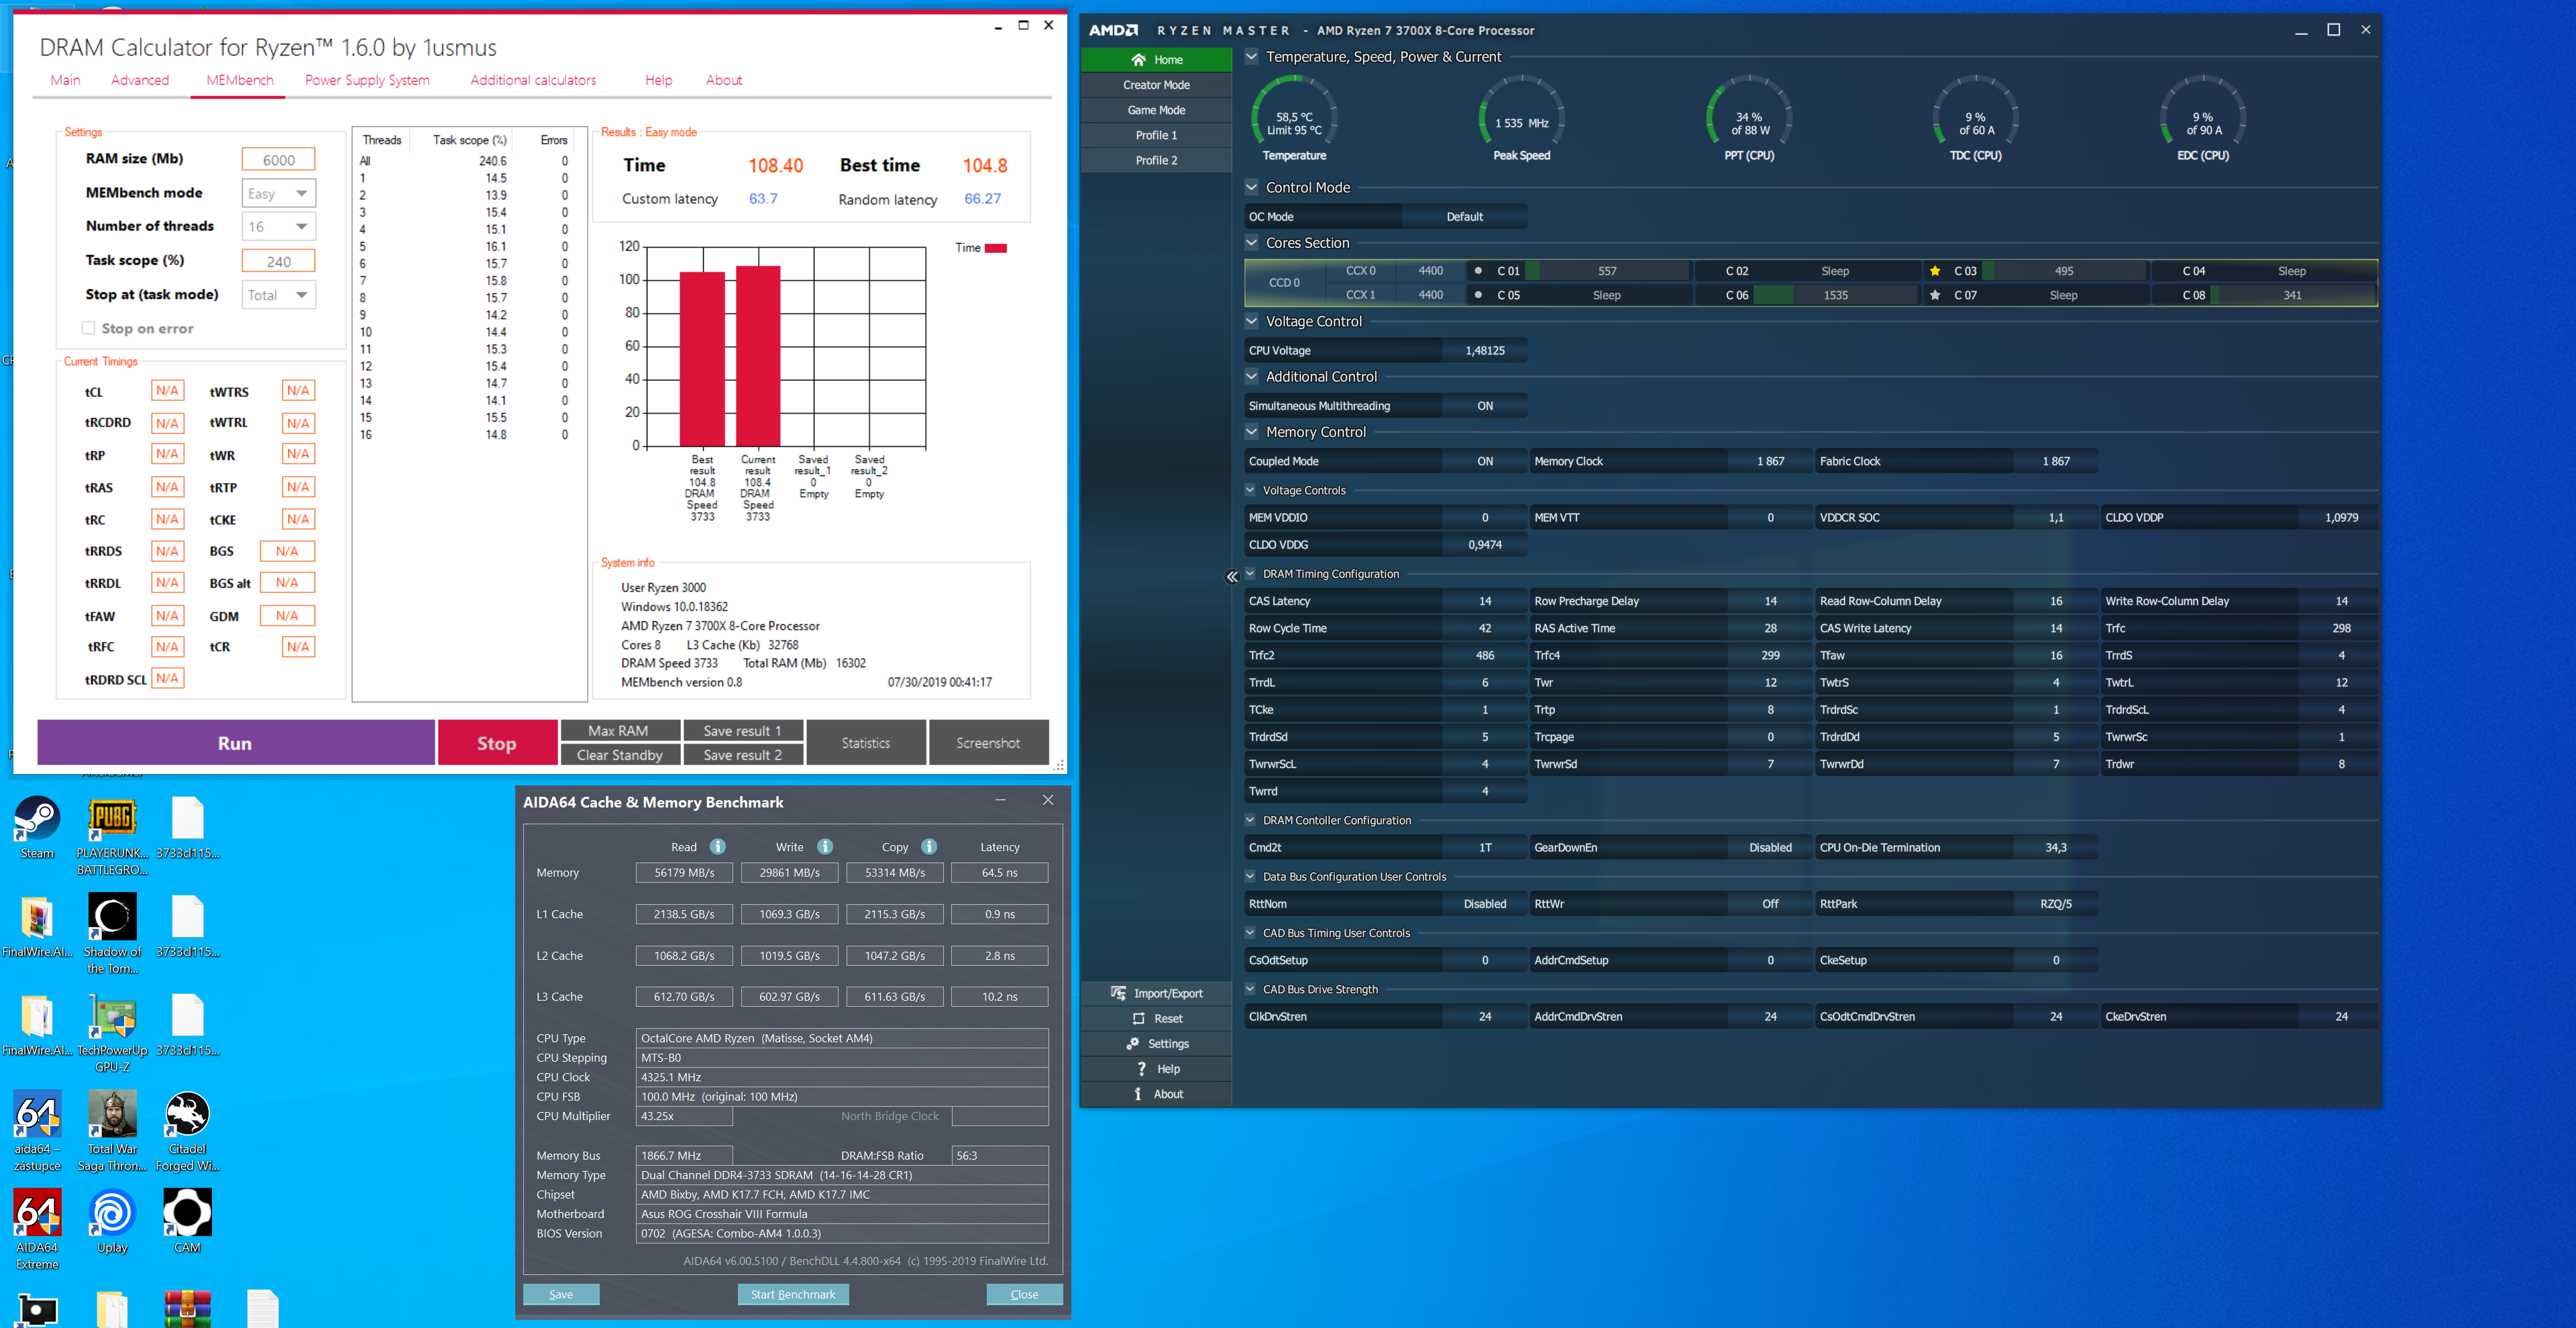Click the Copy info icon in AIDA64

coord(928,846)
